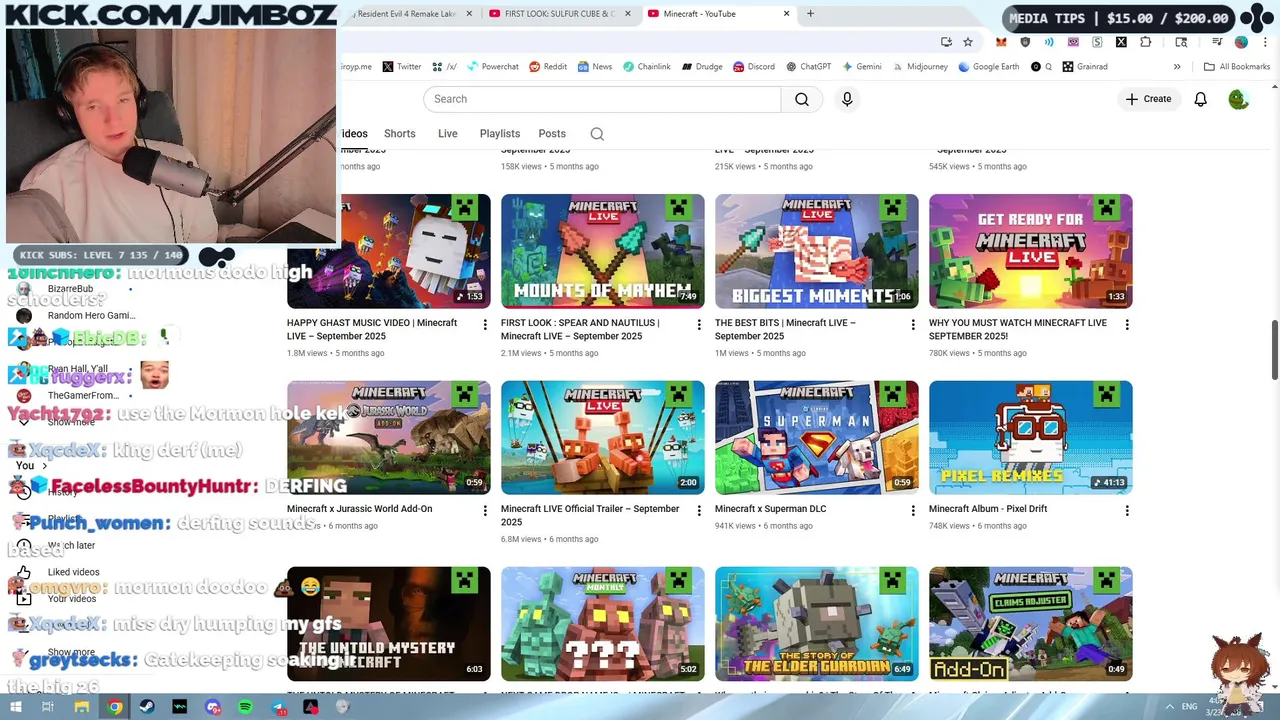Open the Google Earth bookmark

coord(989,67)
